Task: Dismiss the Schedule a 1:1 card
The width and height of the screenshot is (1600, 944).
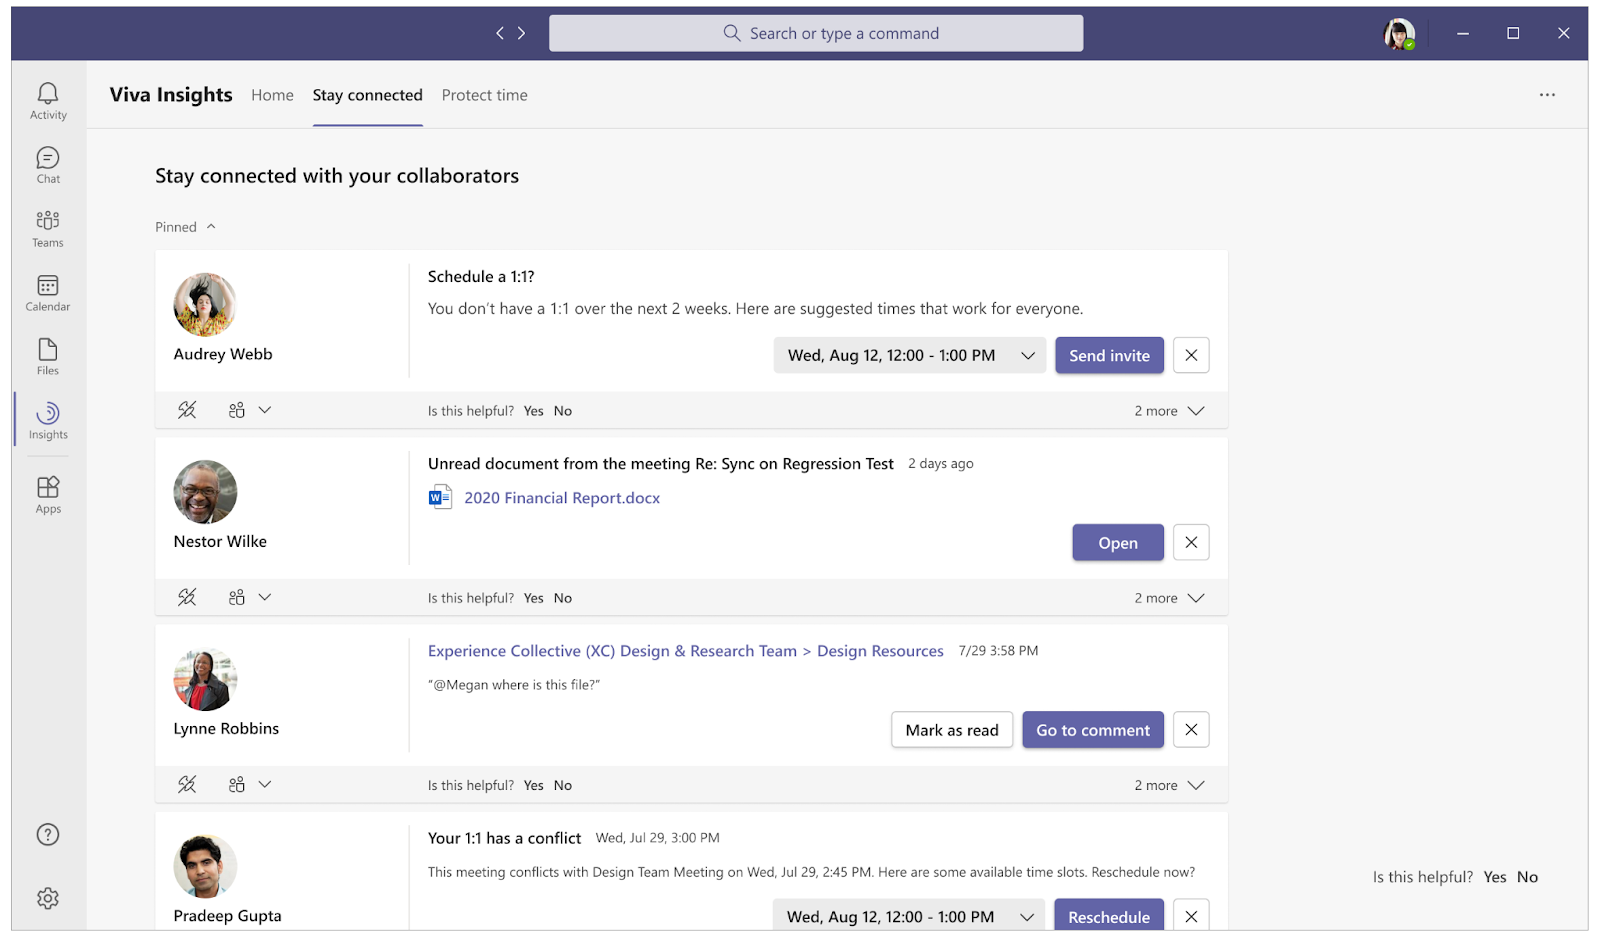Action: coord(1191,355)
